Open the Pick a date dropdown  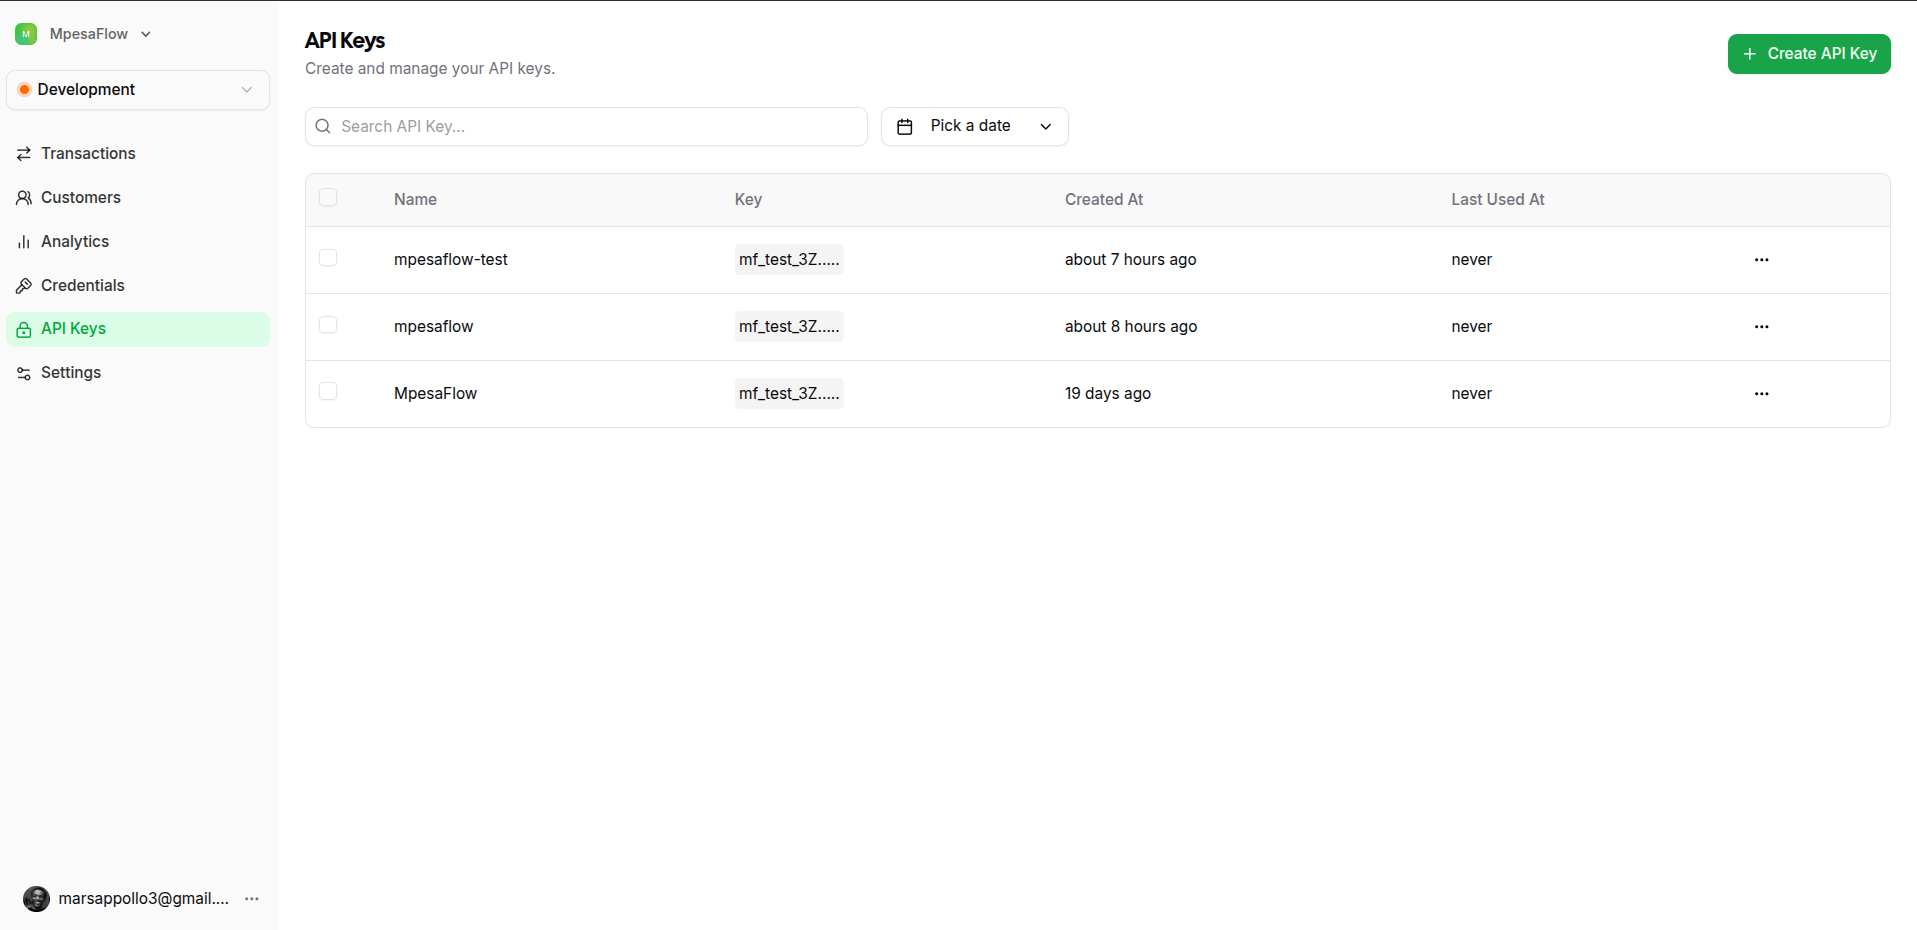[x=975, y=127]
